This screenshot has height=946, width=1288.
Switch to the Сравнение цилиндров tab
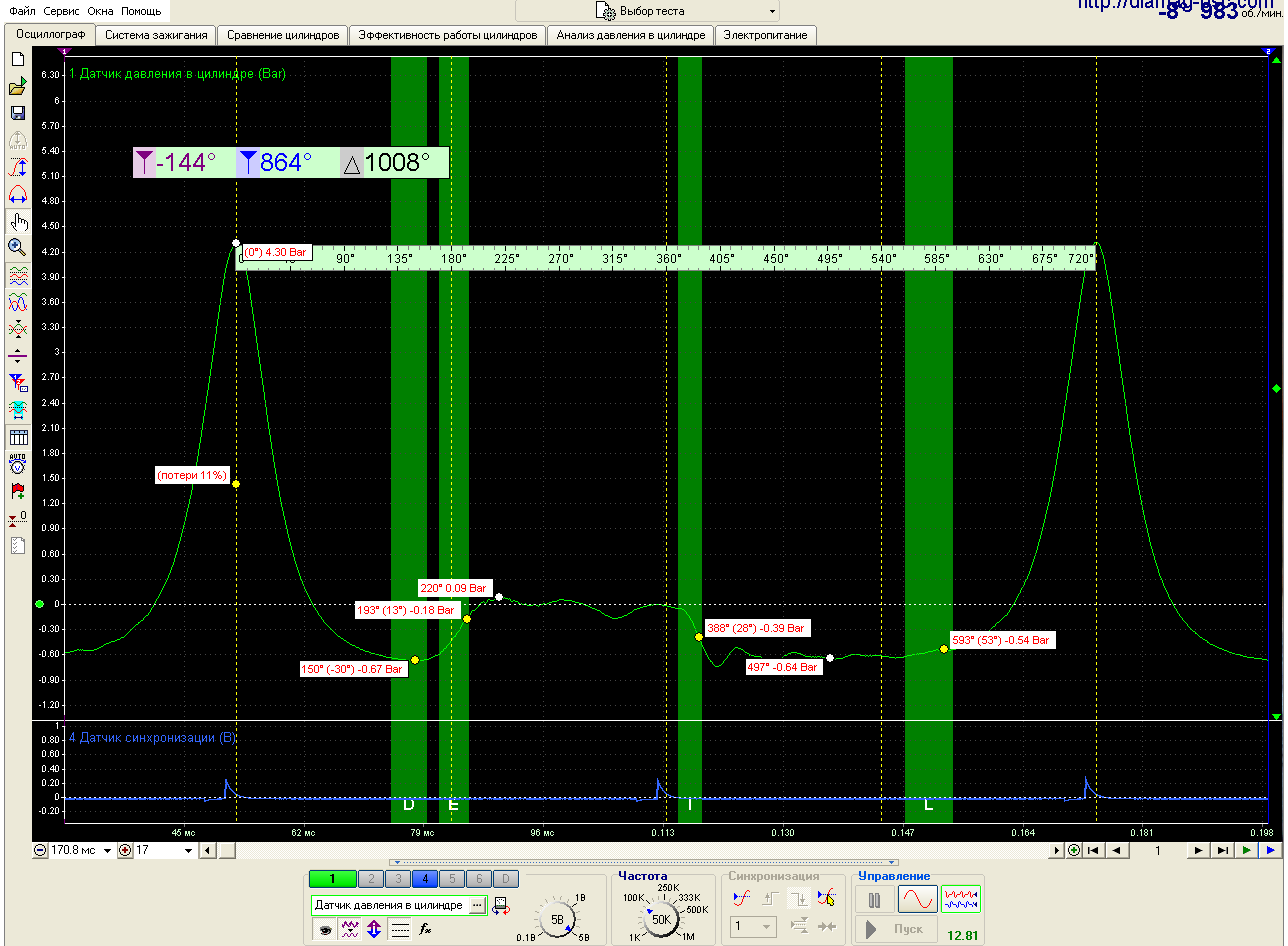(283, 35)
